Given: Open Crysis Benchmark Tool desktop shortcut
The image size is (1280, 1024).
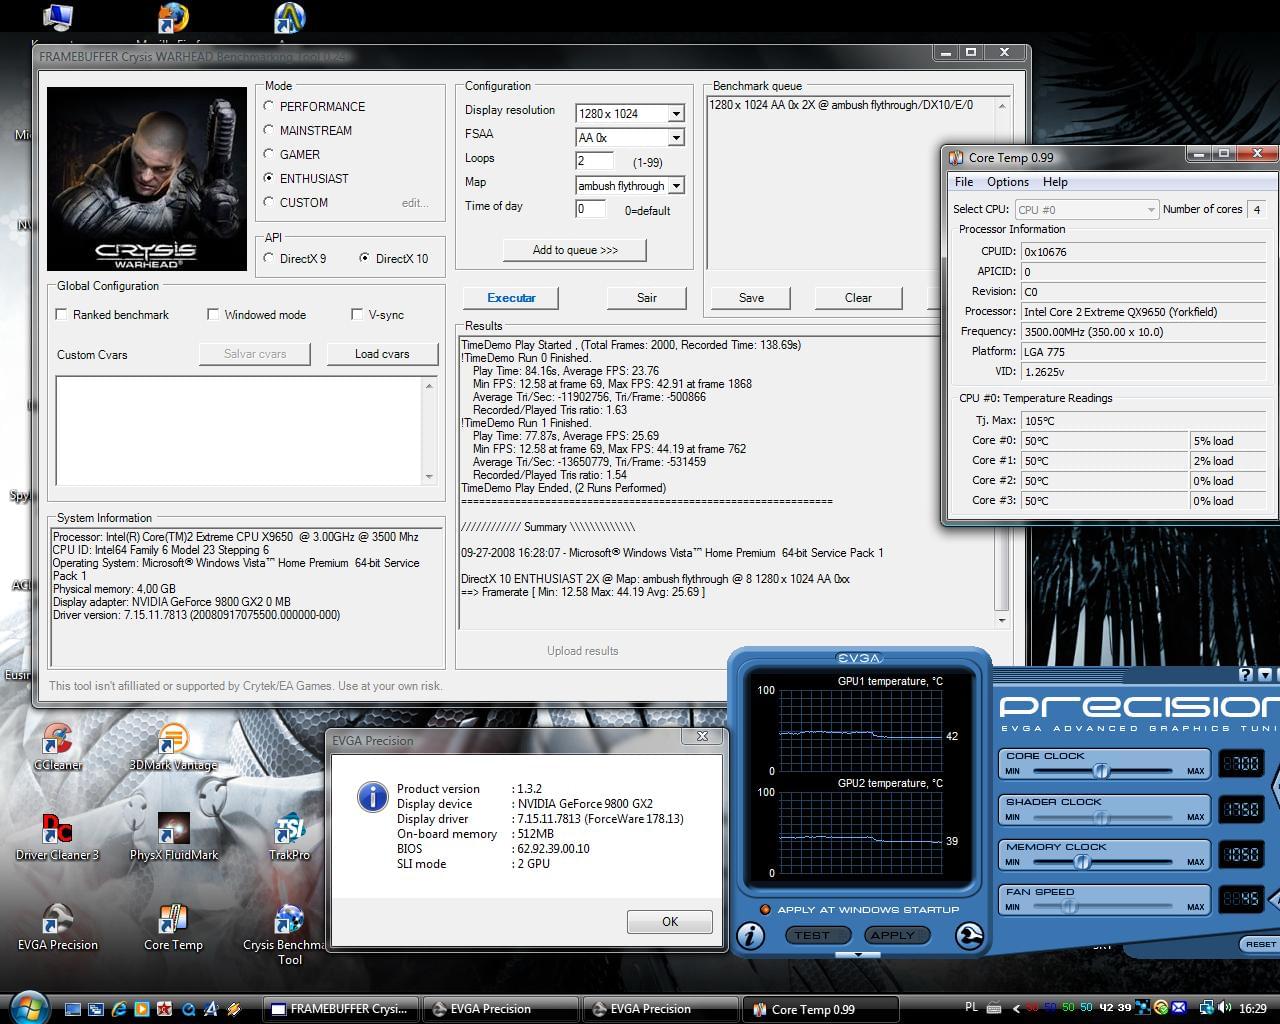Looking at the screenshot, I should pyautogui.click(x=289, y=933).
